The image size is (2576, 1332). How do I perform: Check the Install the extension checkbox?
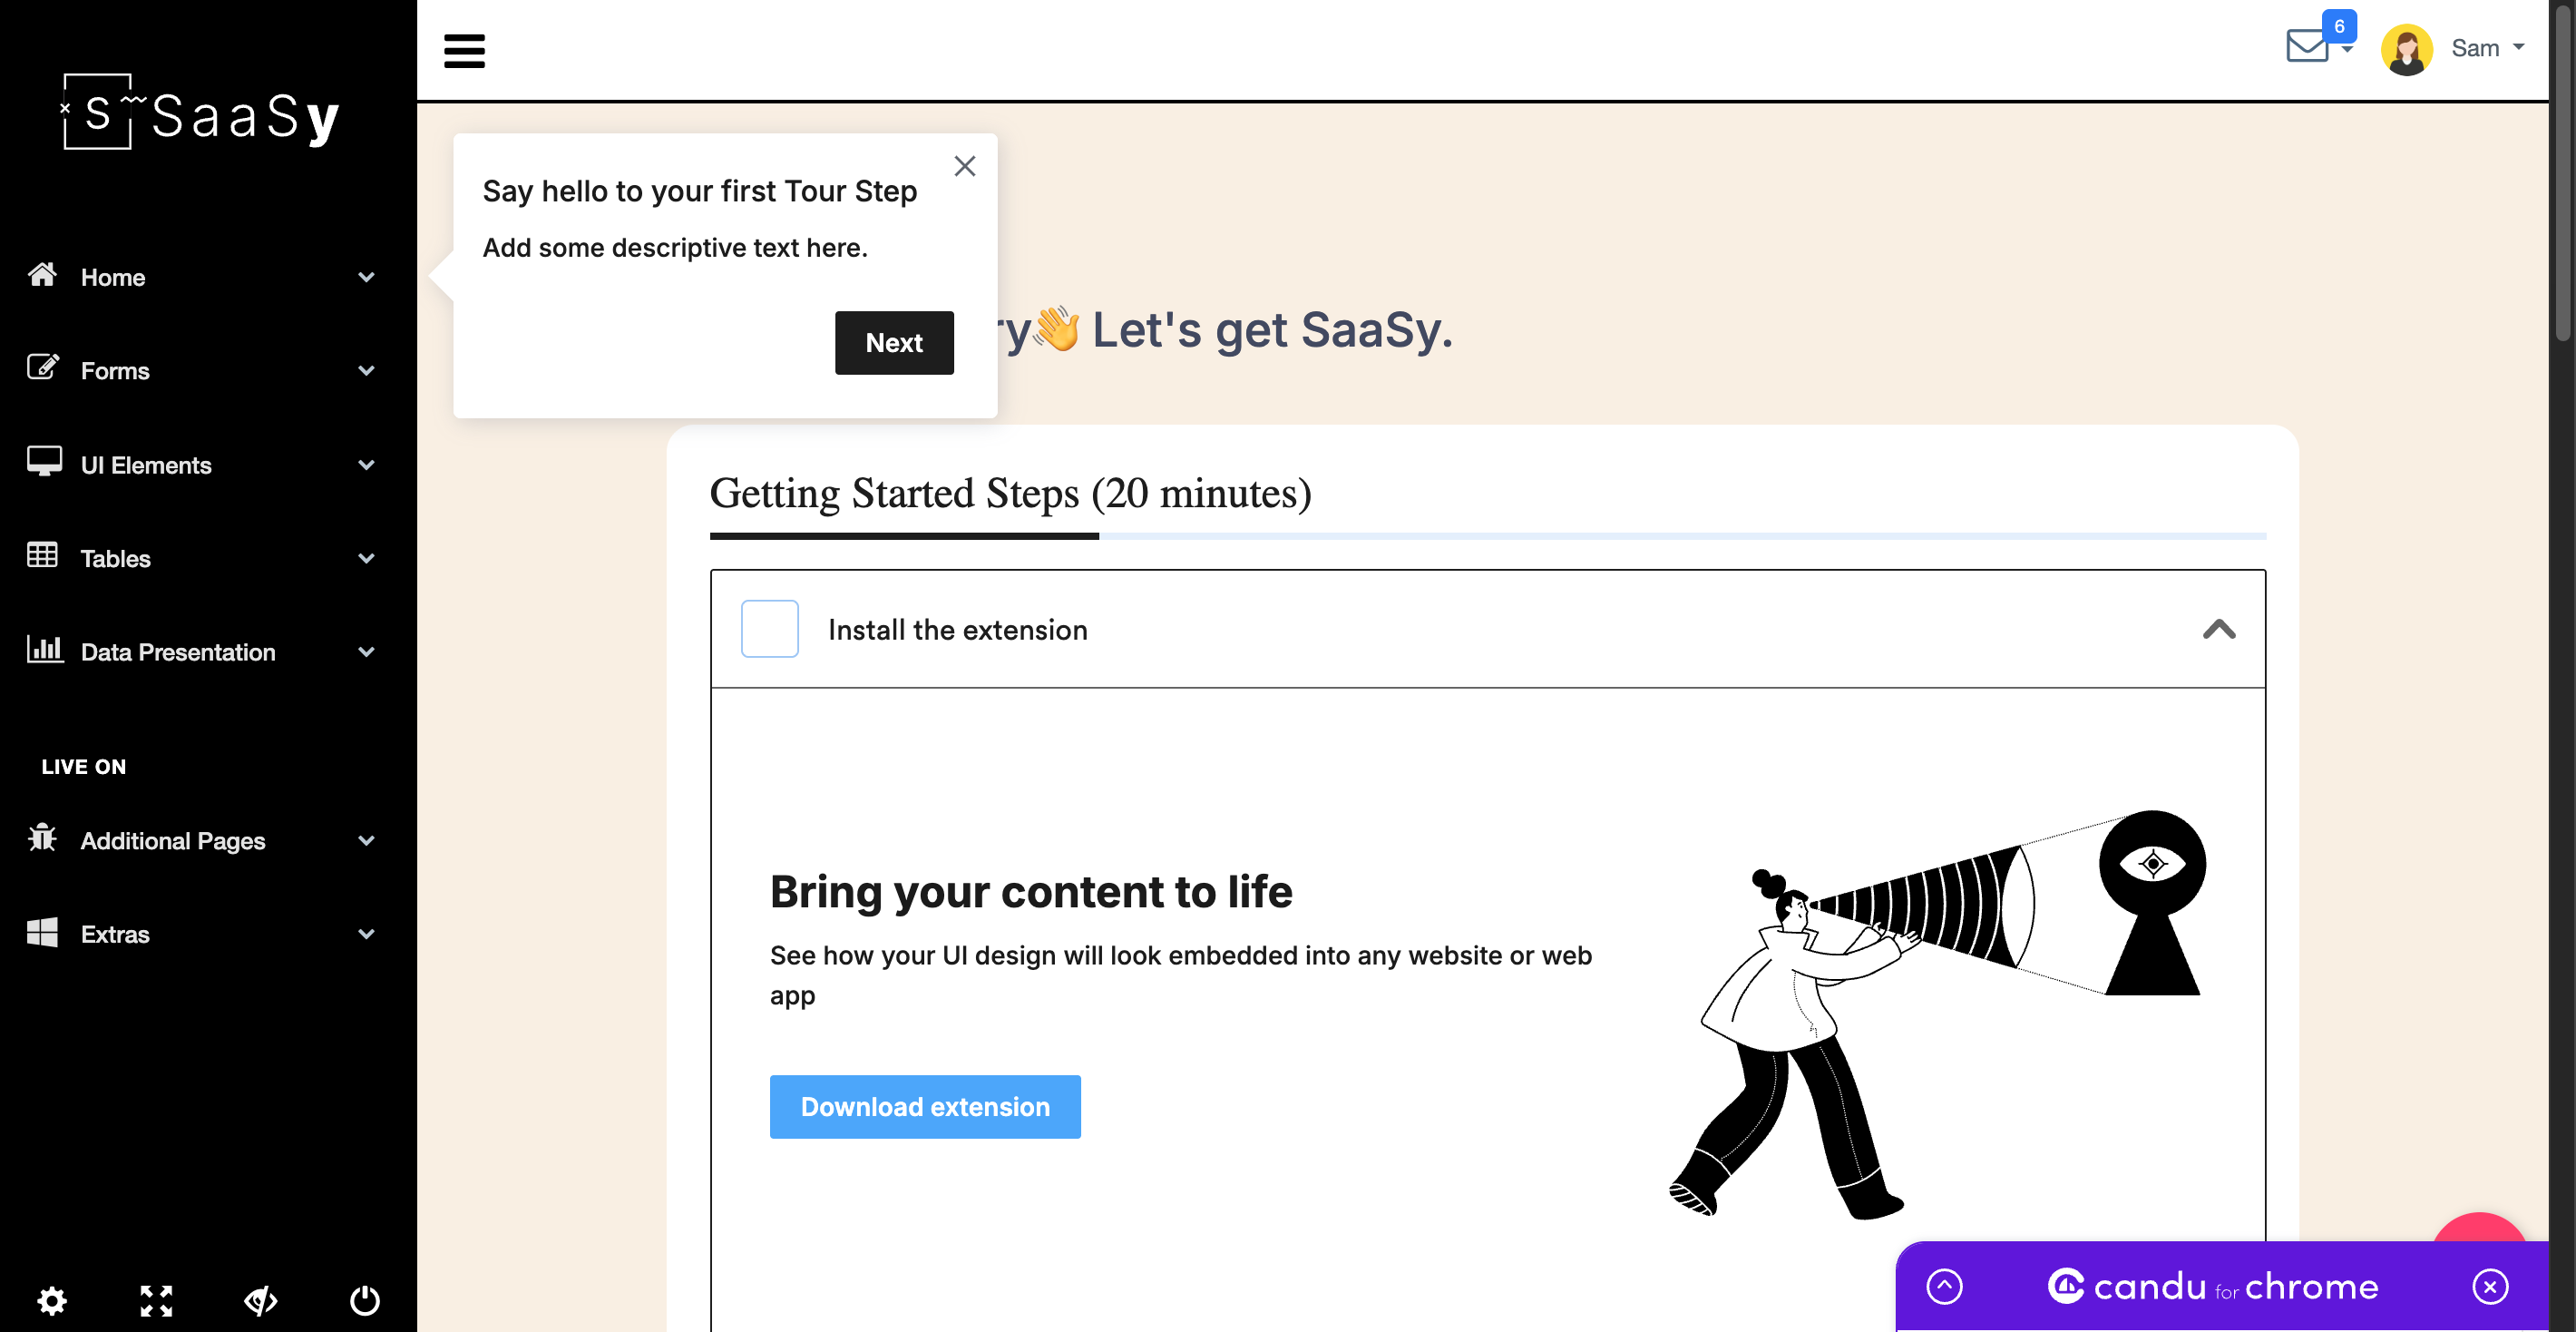(769, 629)
